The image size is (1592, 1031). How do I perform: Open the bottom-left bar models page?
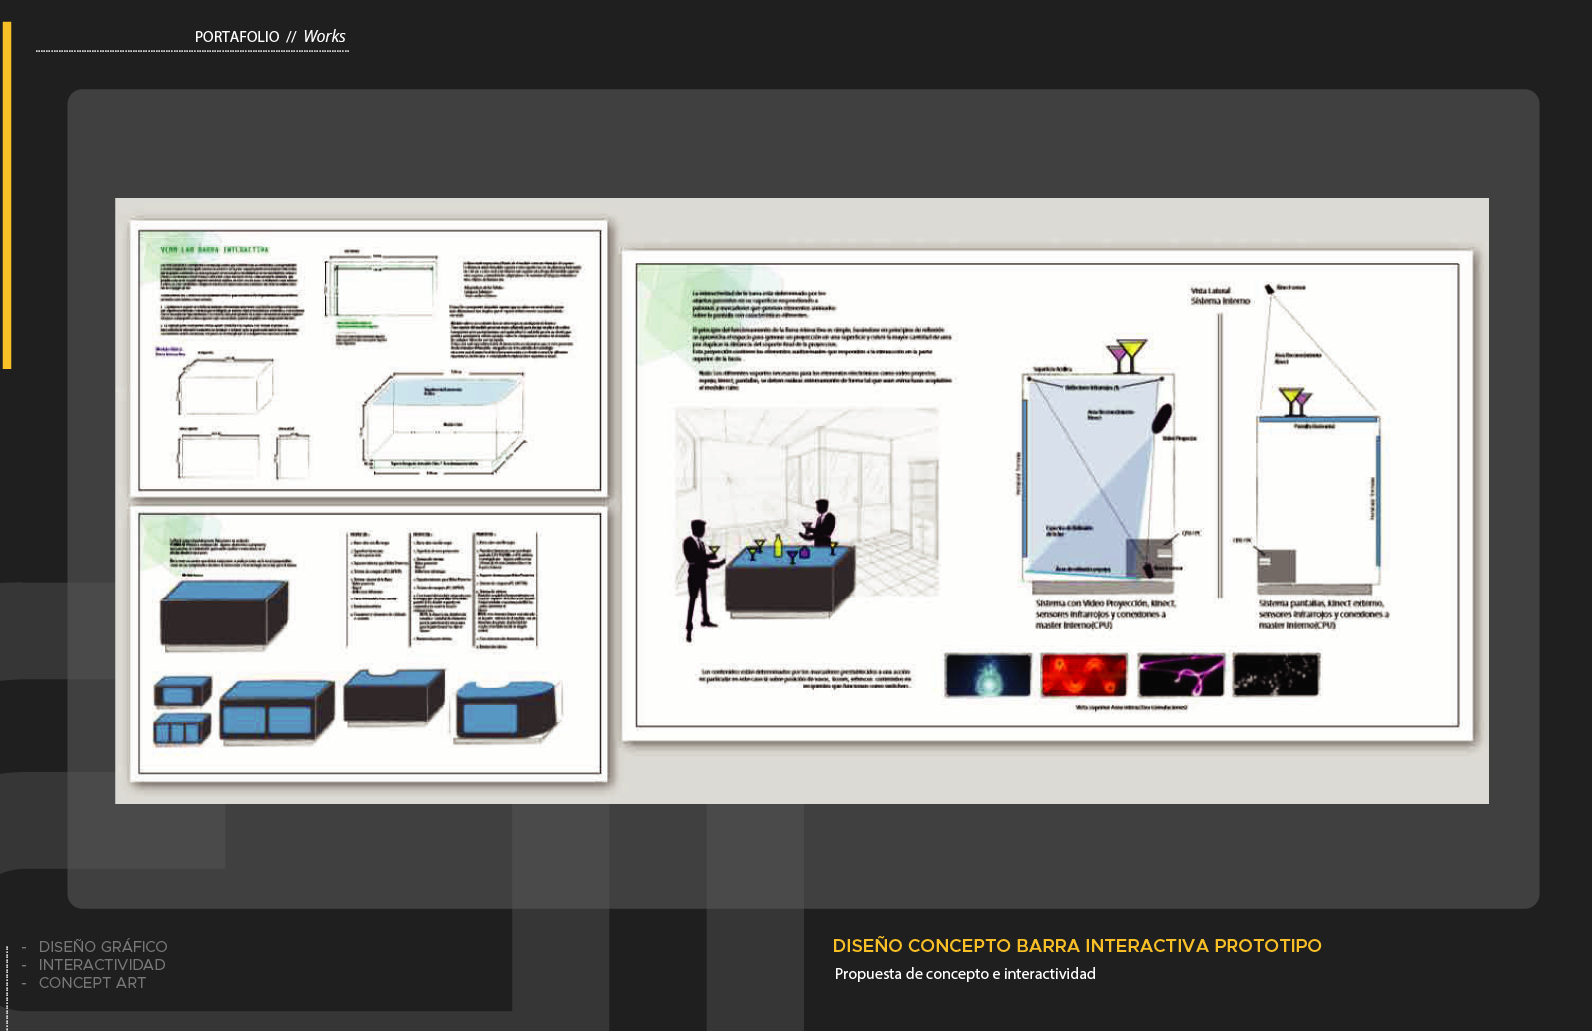pyautogui.click(x=369, y=643)
